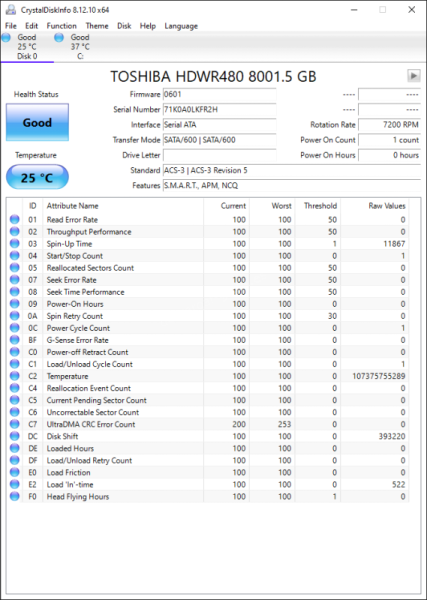The height and width of the screenshot is (600, 427).
Task: Click the Read Error Rate status orb
Action: tap(15, 220)
